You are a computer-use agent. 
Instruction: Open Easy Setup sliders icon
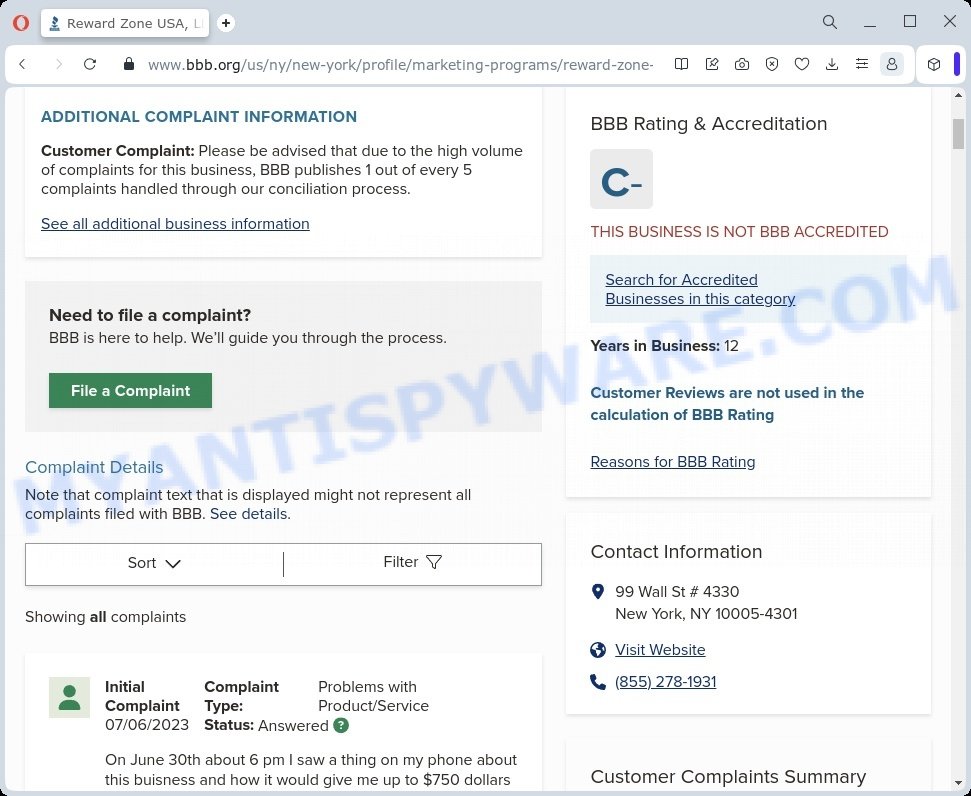tap(862, 64)
